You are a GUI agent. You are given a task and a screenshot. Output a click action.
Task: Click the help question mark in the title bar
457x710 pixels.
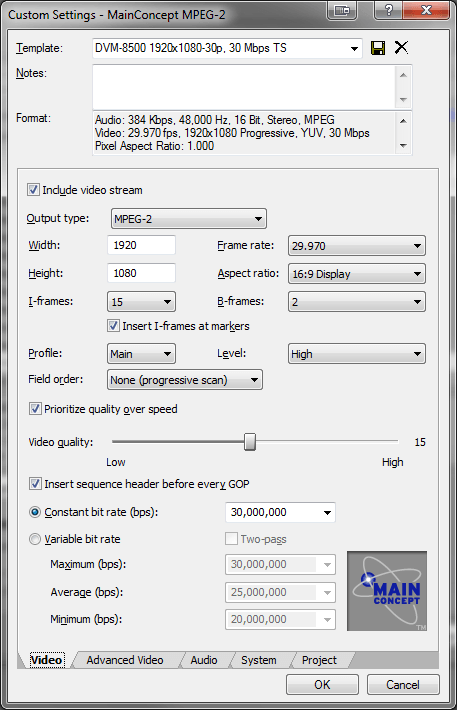[388, 10]
